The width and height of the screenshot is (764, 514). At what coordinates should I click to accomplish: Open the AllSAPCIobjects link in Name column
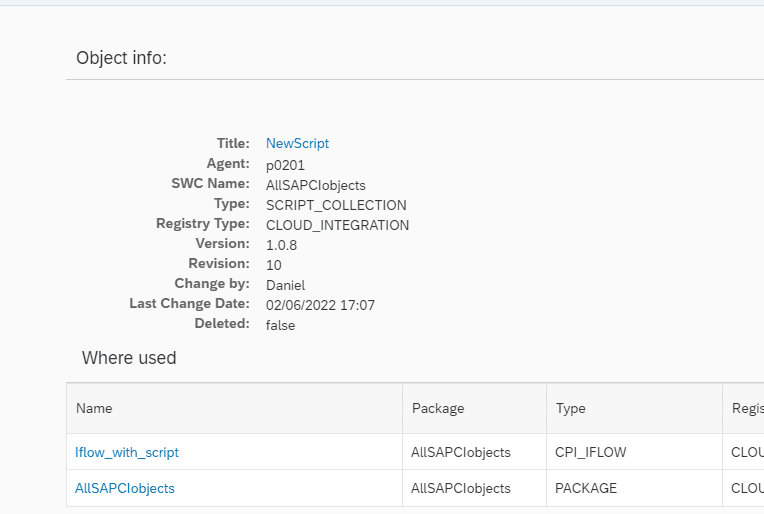point(125,488)
